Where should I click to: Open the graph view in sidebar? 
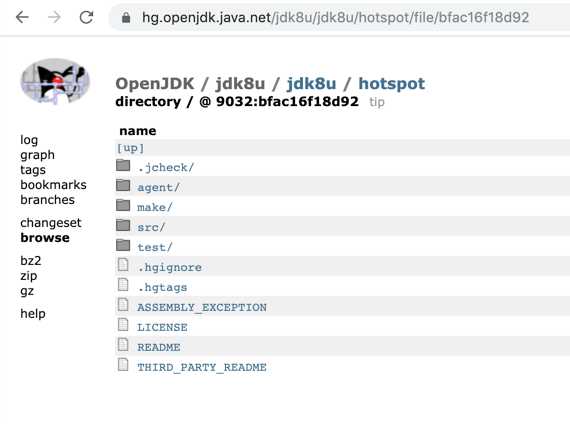coord(37,155)
